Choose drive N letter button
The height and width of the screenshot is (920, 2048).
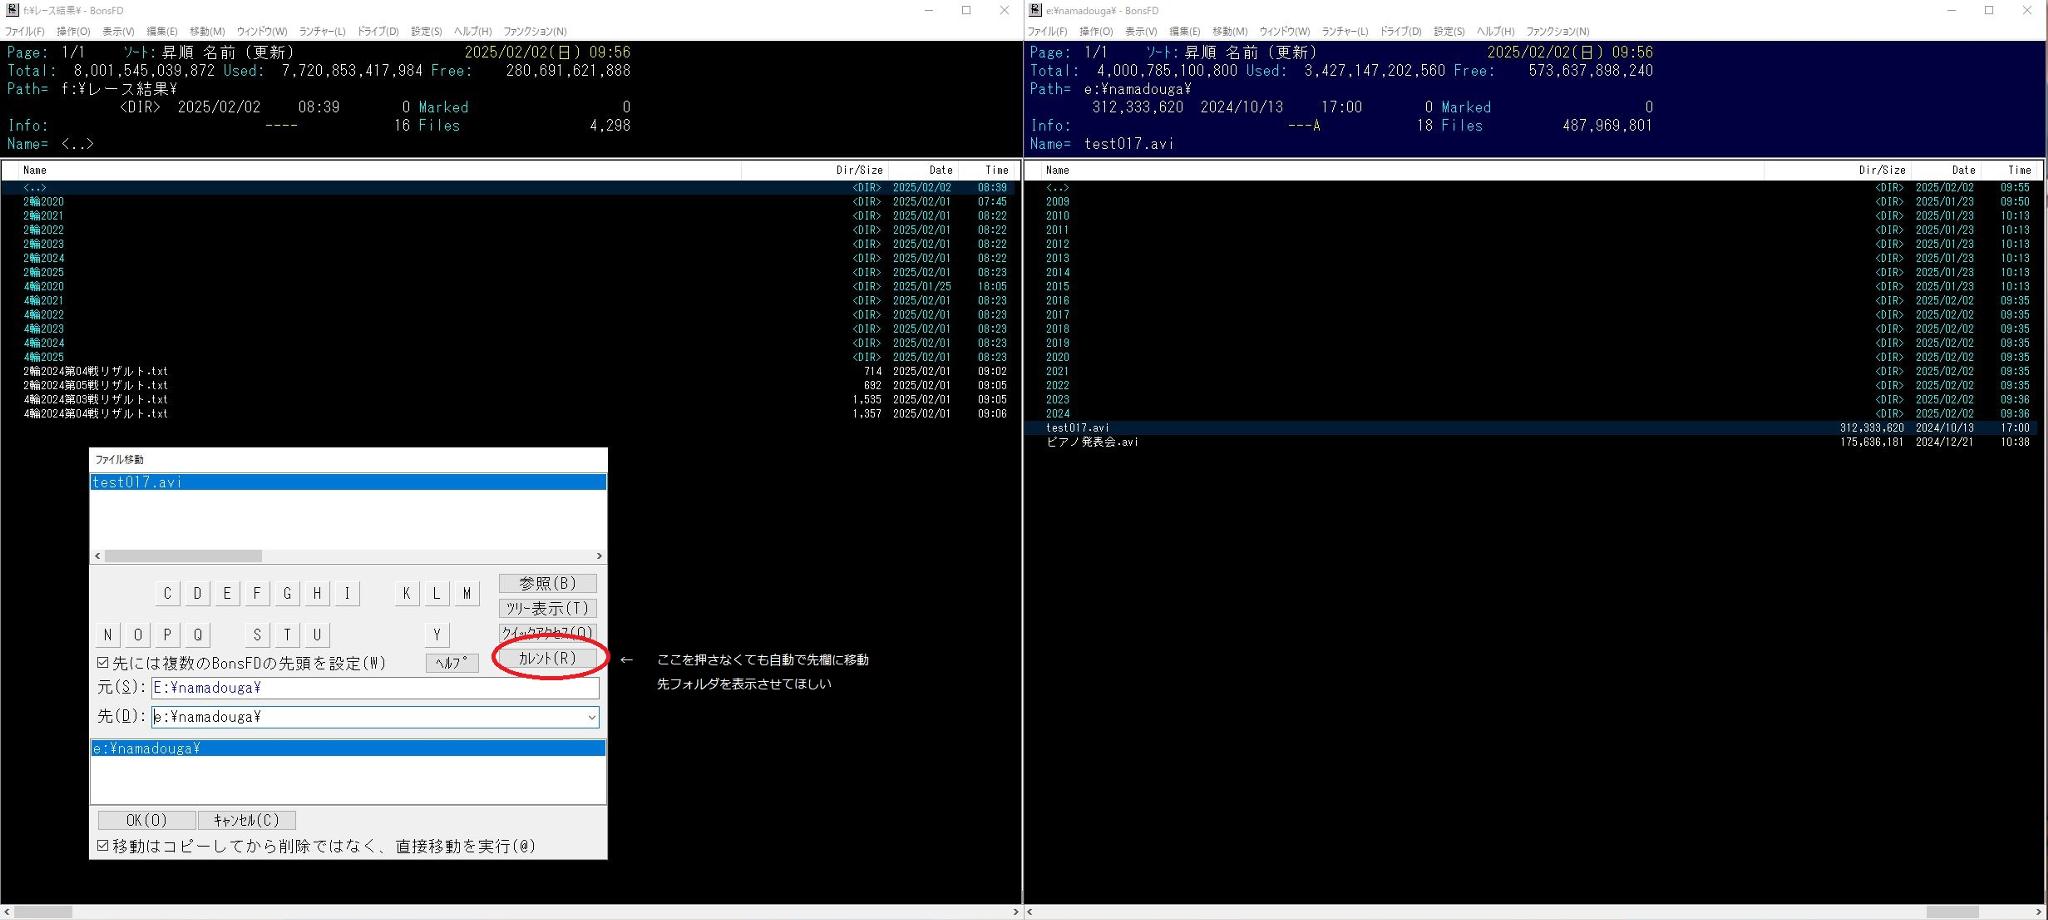coord(108,635)
